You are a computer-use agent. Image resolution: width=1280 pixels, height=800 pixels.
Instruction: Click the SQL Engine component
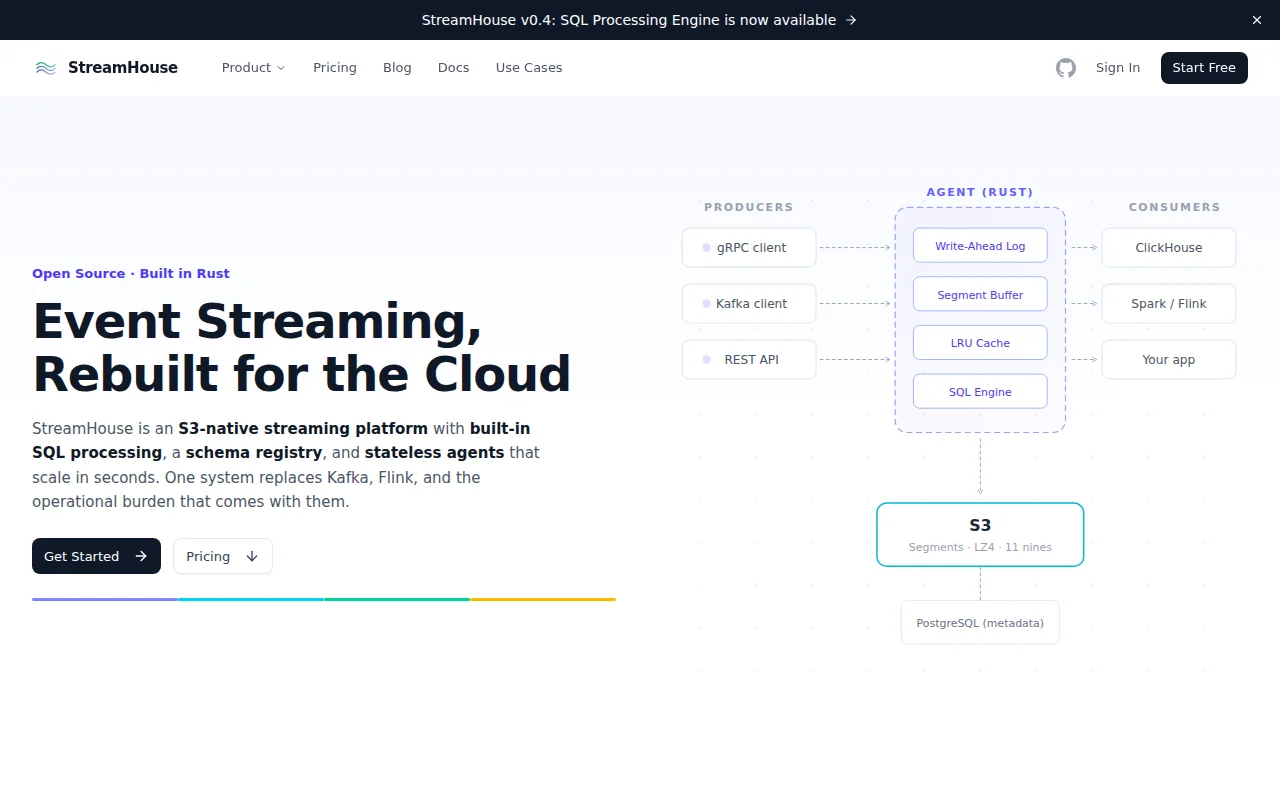980,392
